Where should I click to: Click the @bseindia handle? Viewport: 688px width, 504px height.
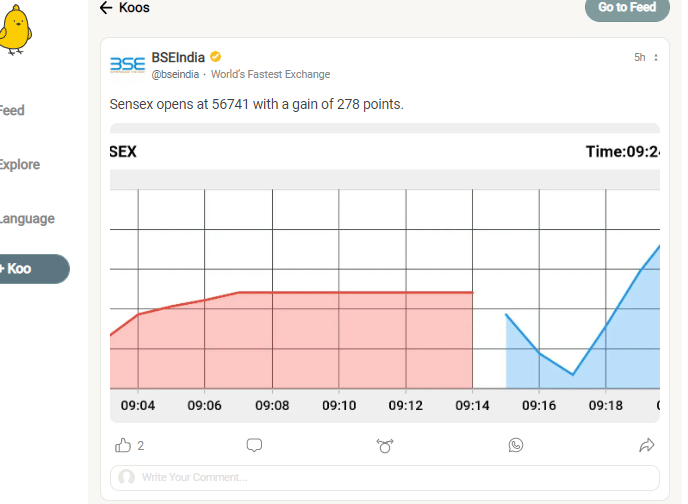(175, 74)
